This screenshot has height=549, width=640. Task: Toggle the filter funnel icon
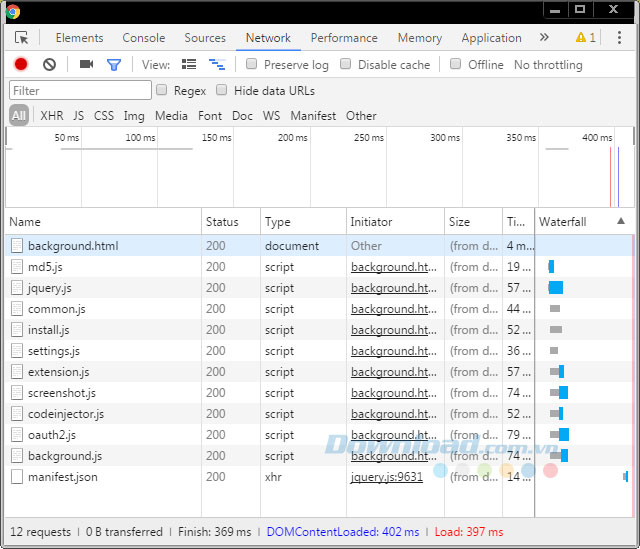coord(114,64)
